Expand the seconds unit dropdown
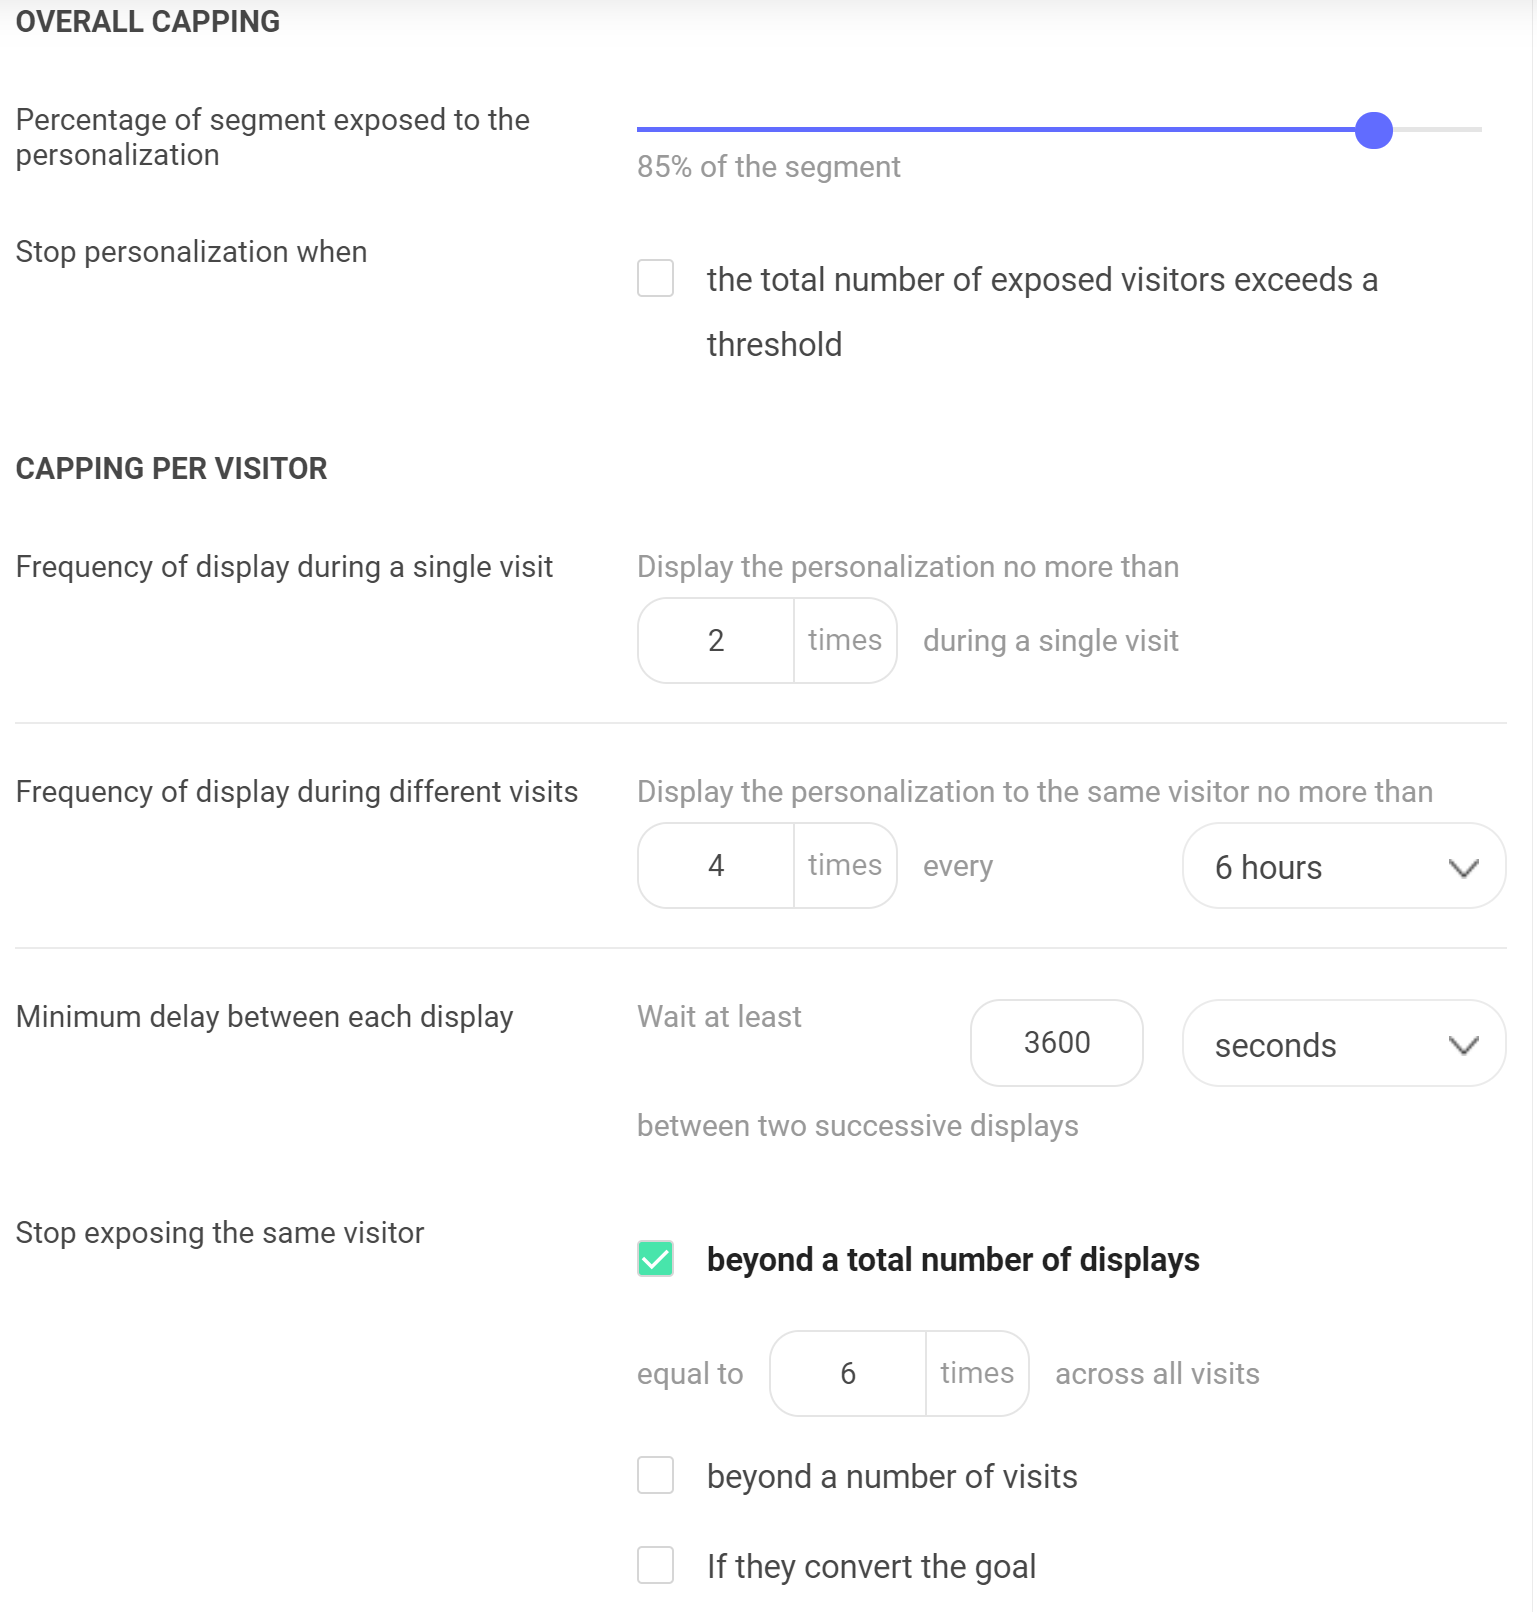Viewport: 1537px width, 1612px height. tap(1344, 1043)
